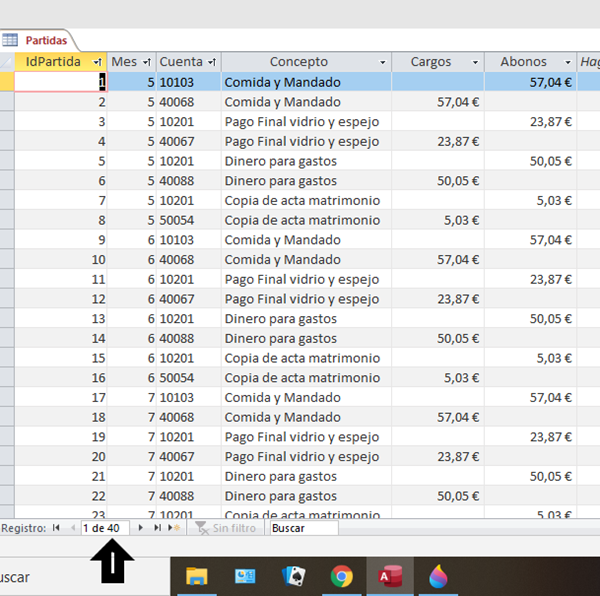Go to next record arrow
The height and width of the screenshot is (596, 600).
pos(141,527)
